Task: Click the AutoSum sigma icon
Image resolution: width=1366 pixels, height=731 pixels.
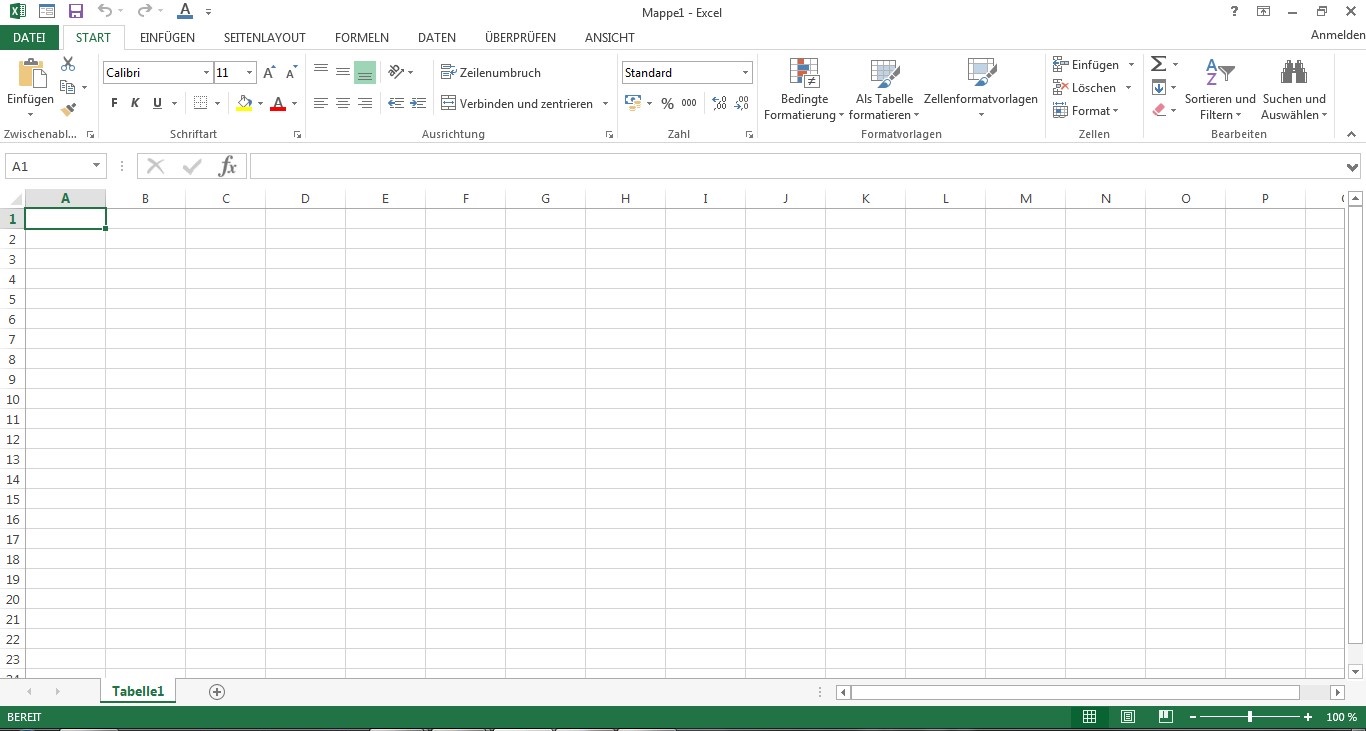Action: point(1158,64)
